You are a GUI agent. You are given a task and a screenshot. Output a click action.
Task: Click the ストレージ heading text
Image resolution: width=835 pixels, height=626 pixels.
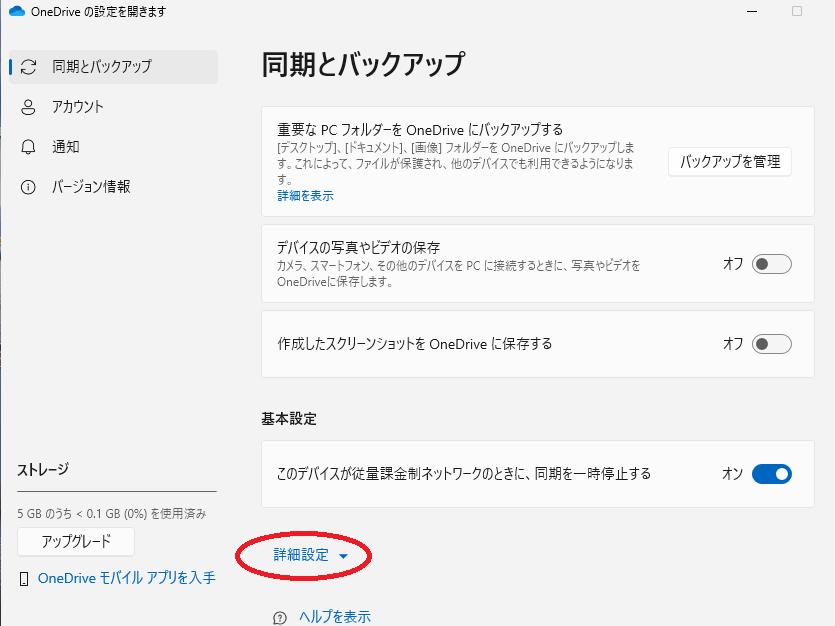43,470
